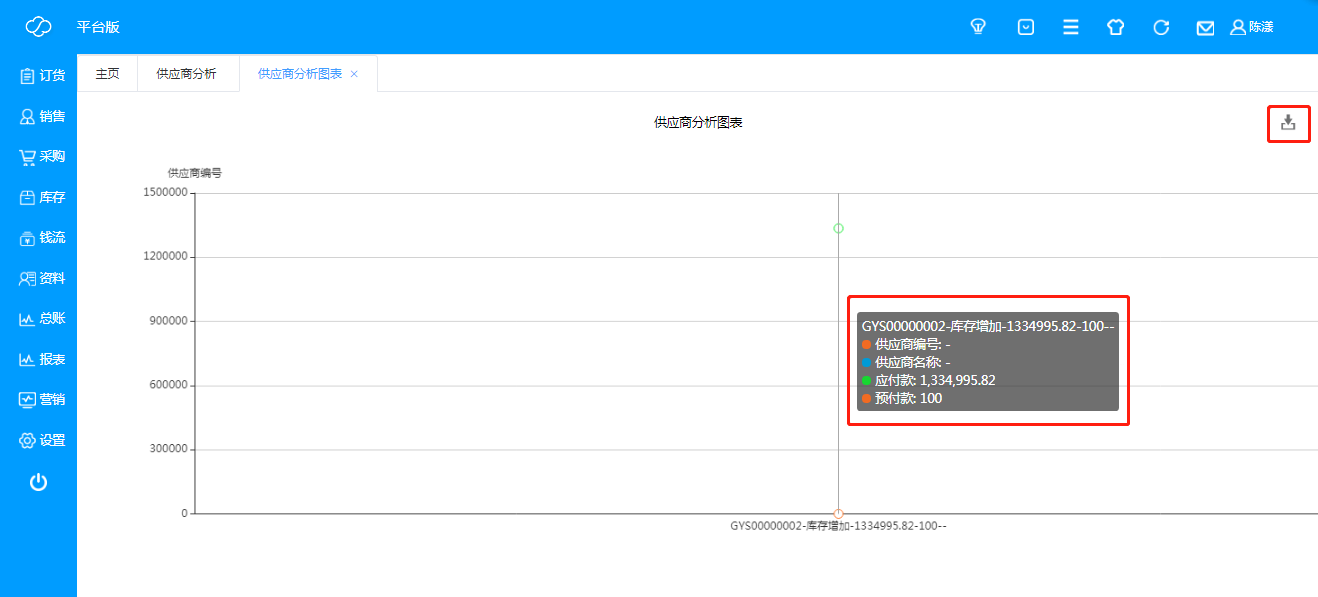The image size is (1318, 597).
Task: Switch to the 主页 tab
Action: (x=107, y=74)
